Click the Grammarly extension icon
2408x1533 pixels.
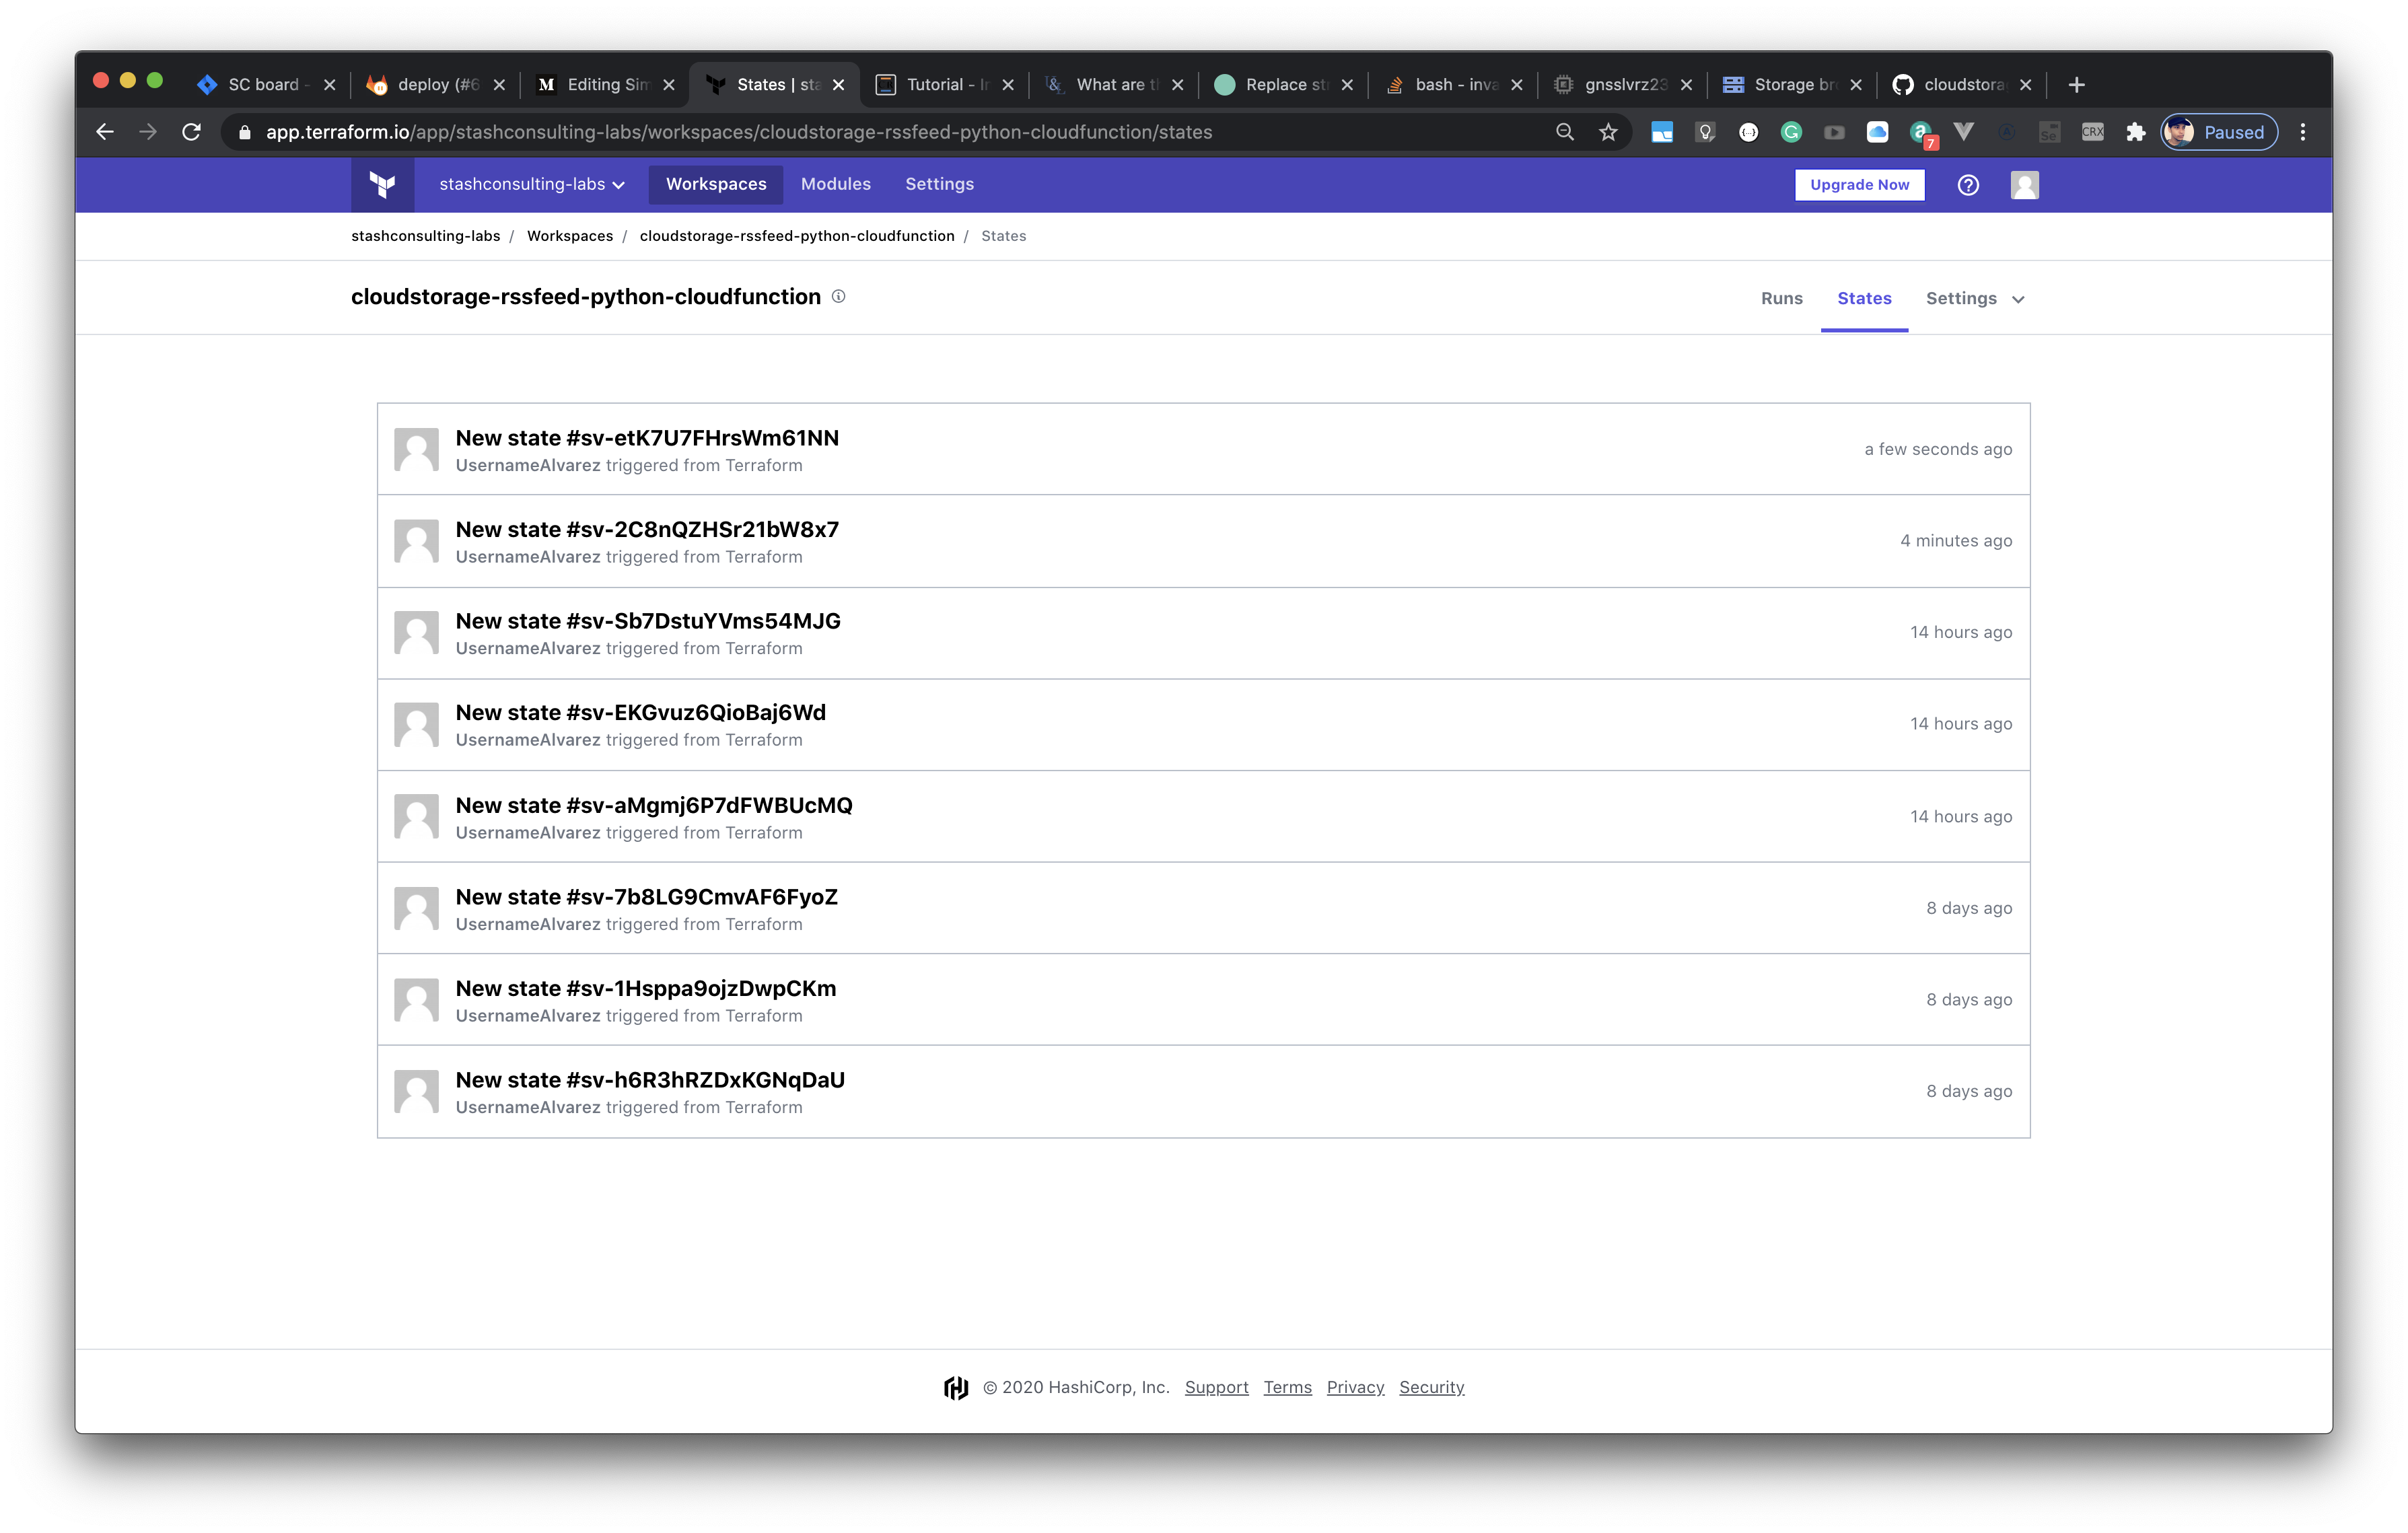point(1791,132)
